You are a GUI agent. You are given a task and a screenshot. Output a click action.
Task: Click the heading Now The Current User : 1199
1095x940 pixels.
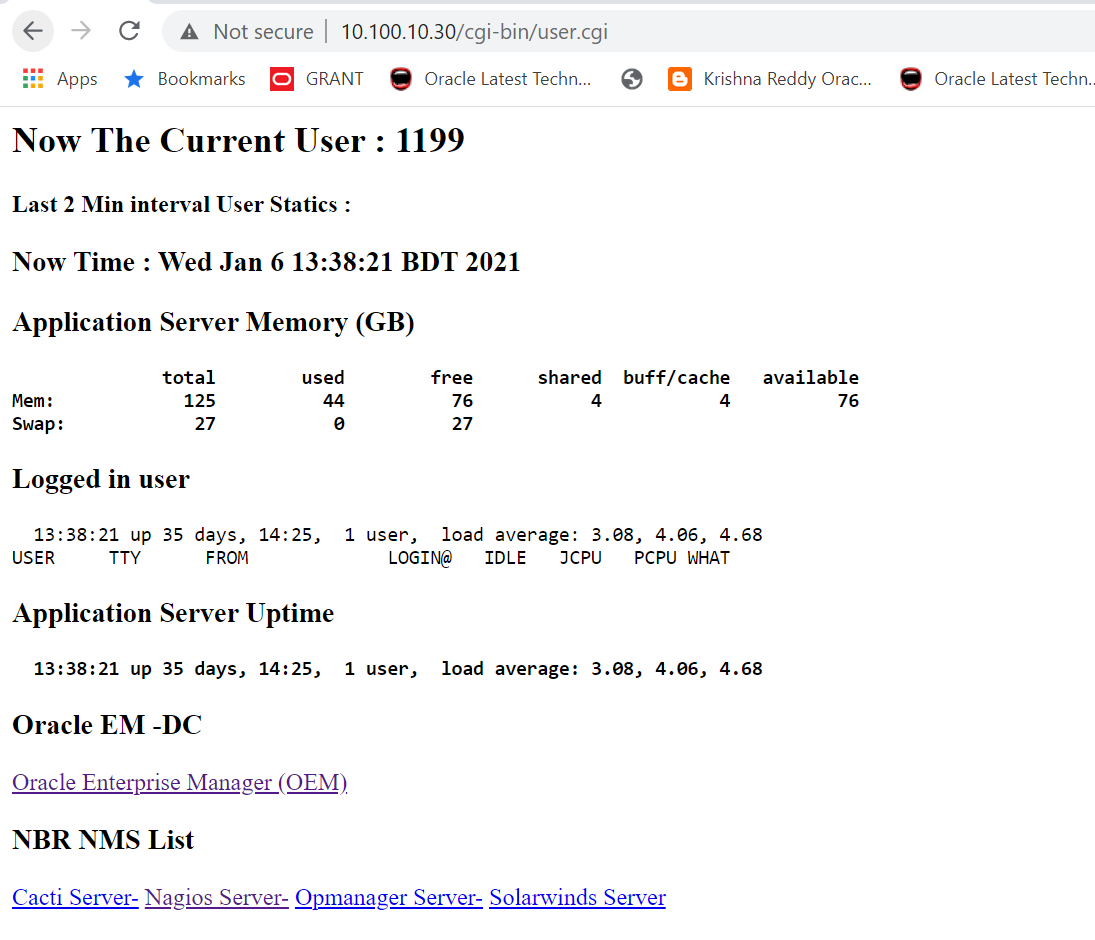238,140
